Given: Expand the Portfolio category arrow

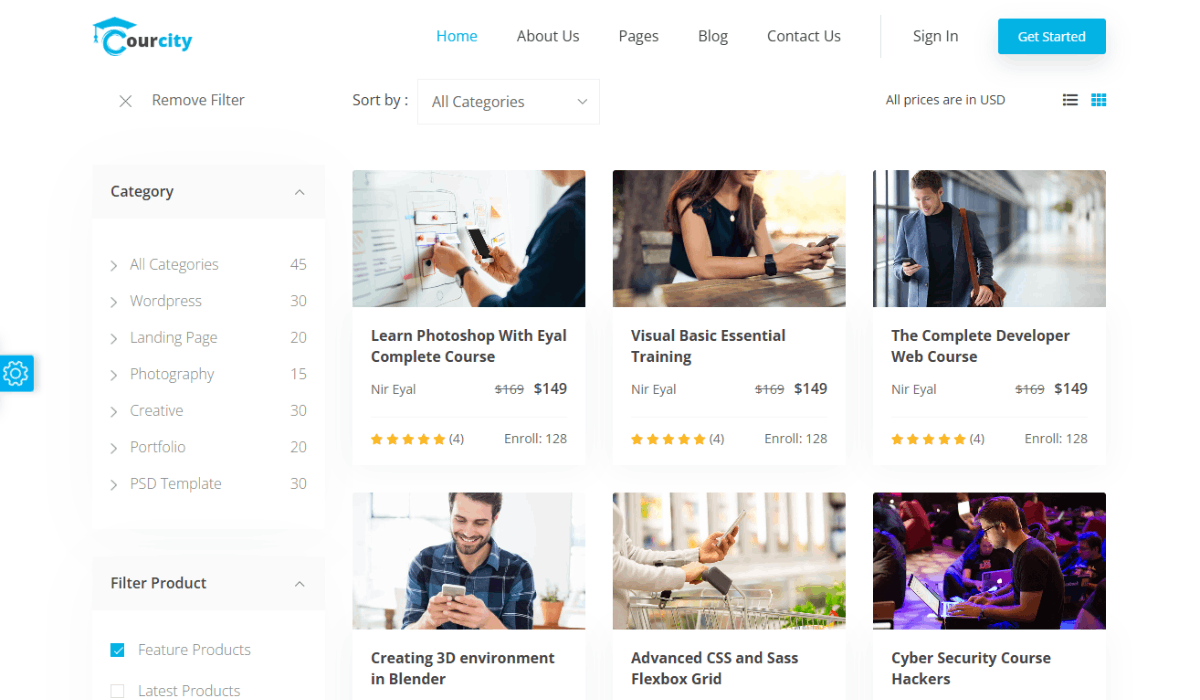Looking at the screenshot, I should [x=114, y=448].
